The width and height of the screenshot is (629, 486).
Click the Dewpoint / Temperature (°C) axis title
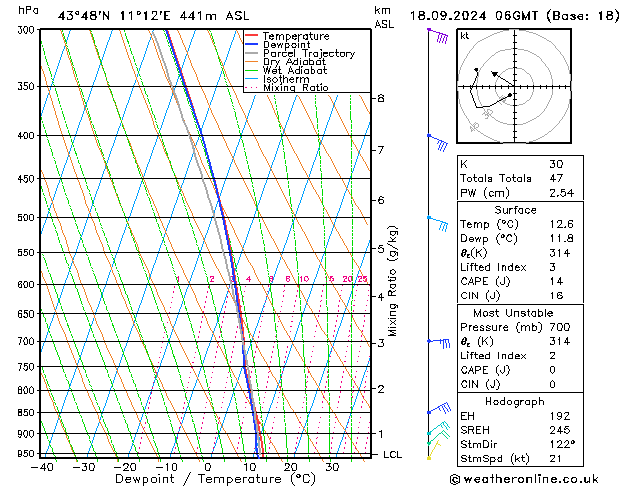[215, 479]
